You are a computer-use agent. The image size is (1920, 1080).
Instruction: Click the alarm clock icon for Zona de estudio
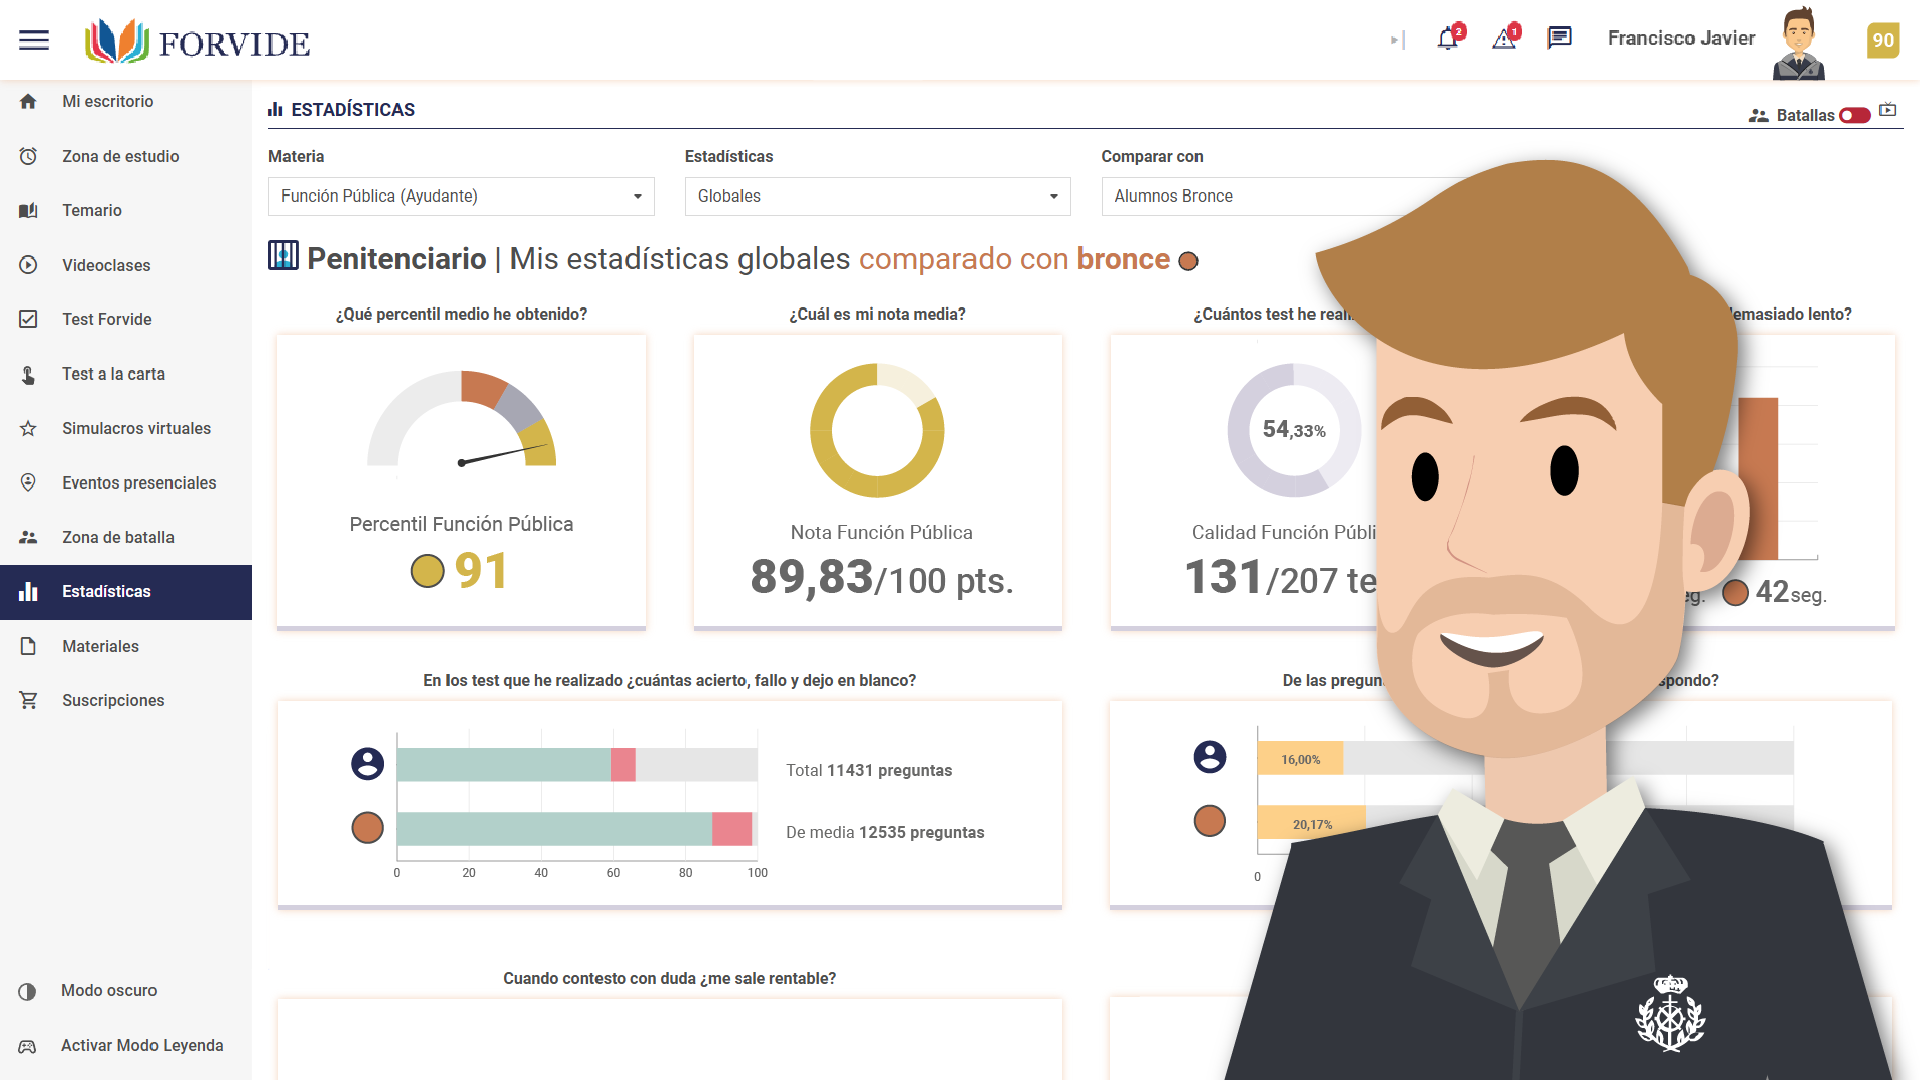coord(28,156)
